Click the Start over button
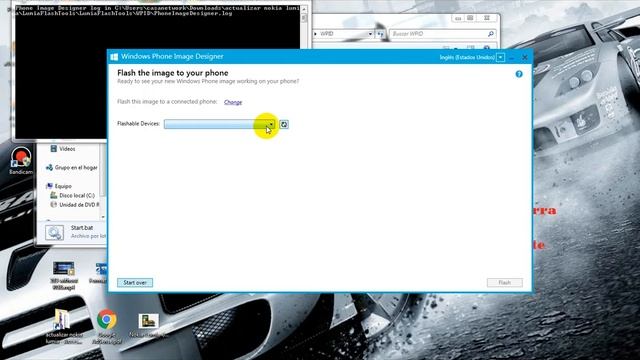The width and height of the screenshot is (640, 360). pyautogui.click(x=135, y=282)
